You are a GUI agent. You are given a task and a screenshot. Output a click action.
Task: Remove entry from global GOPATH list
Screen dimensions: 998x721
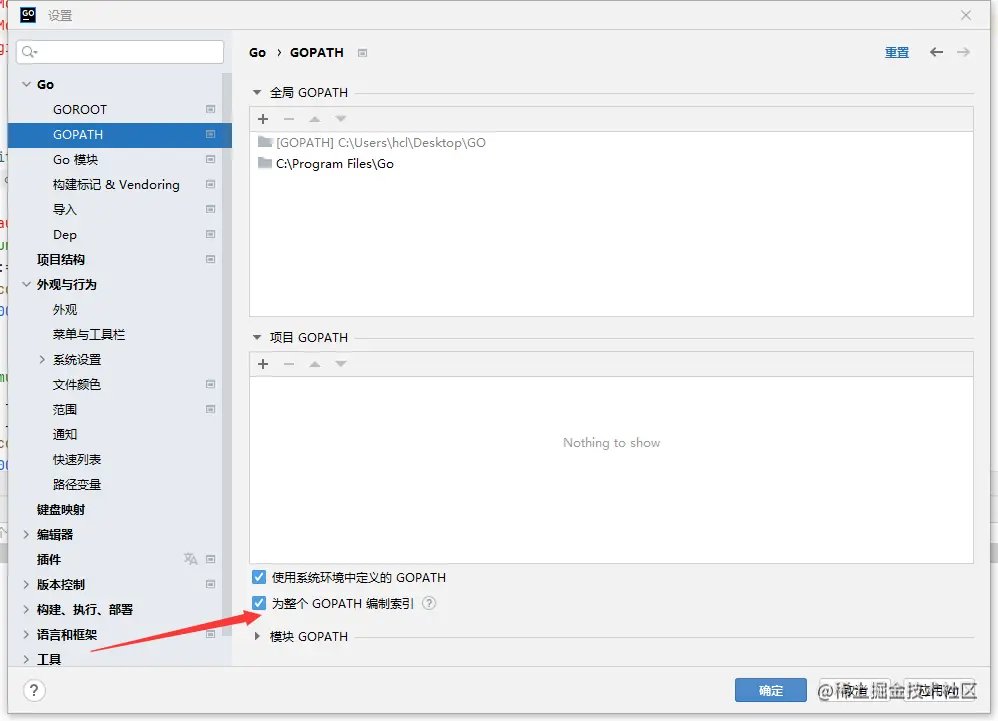pyautogui.click(x=289, y=119)
